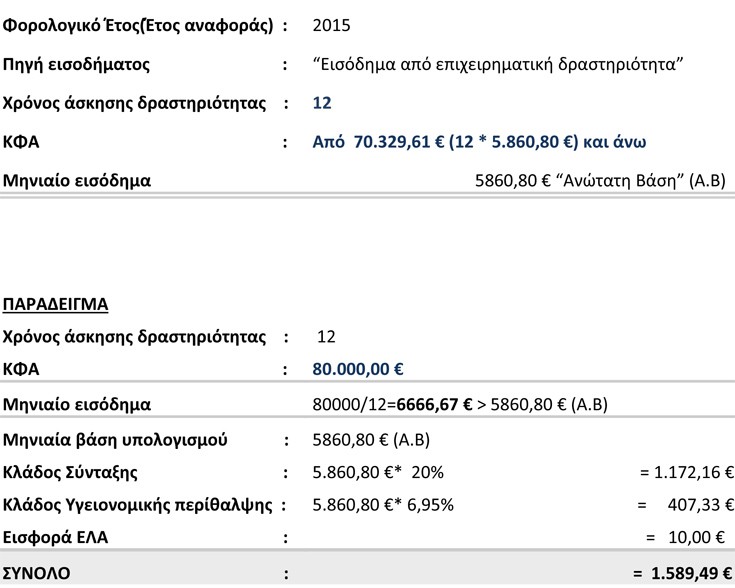Click the underlined ΠΑΡΑΔΕΙΓΜΑ heading
Viewport: 735px width, 588px height.
click(x=55, y=304)
